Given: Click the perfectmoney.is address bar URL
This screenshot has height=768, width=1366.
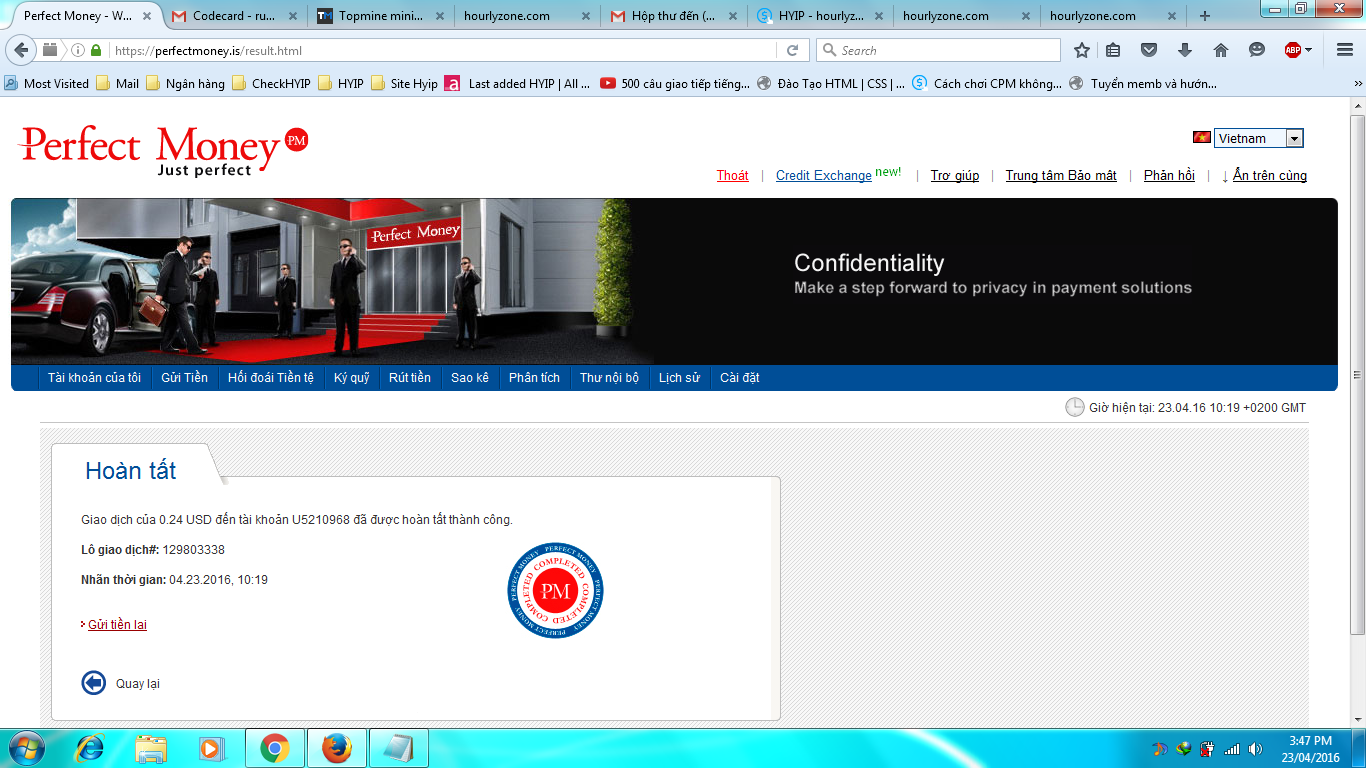Looking at the screenshot, I should pyautogui.click(x=208, y=50).
